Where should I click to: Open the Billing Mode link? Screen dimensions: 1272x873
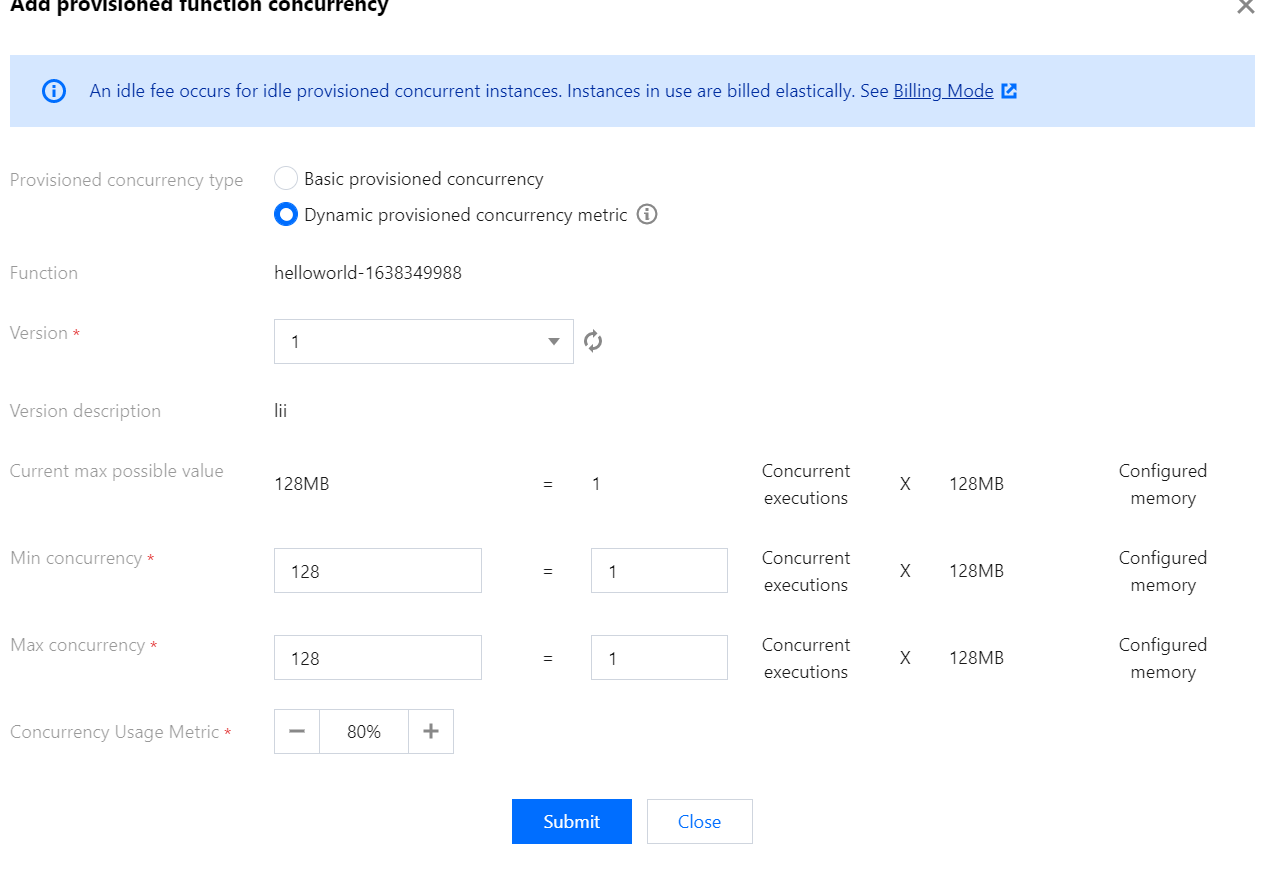tap(943, 91)
